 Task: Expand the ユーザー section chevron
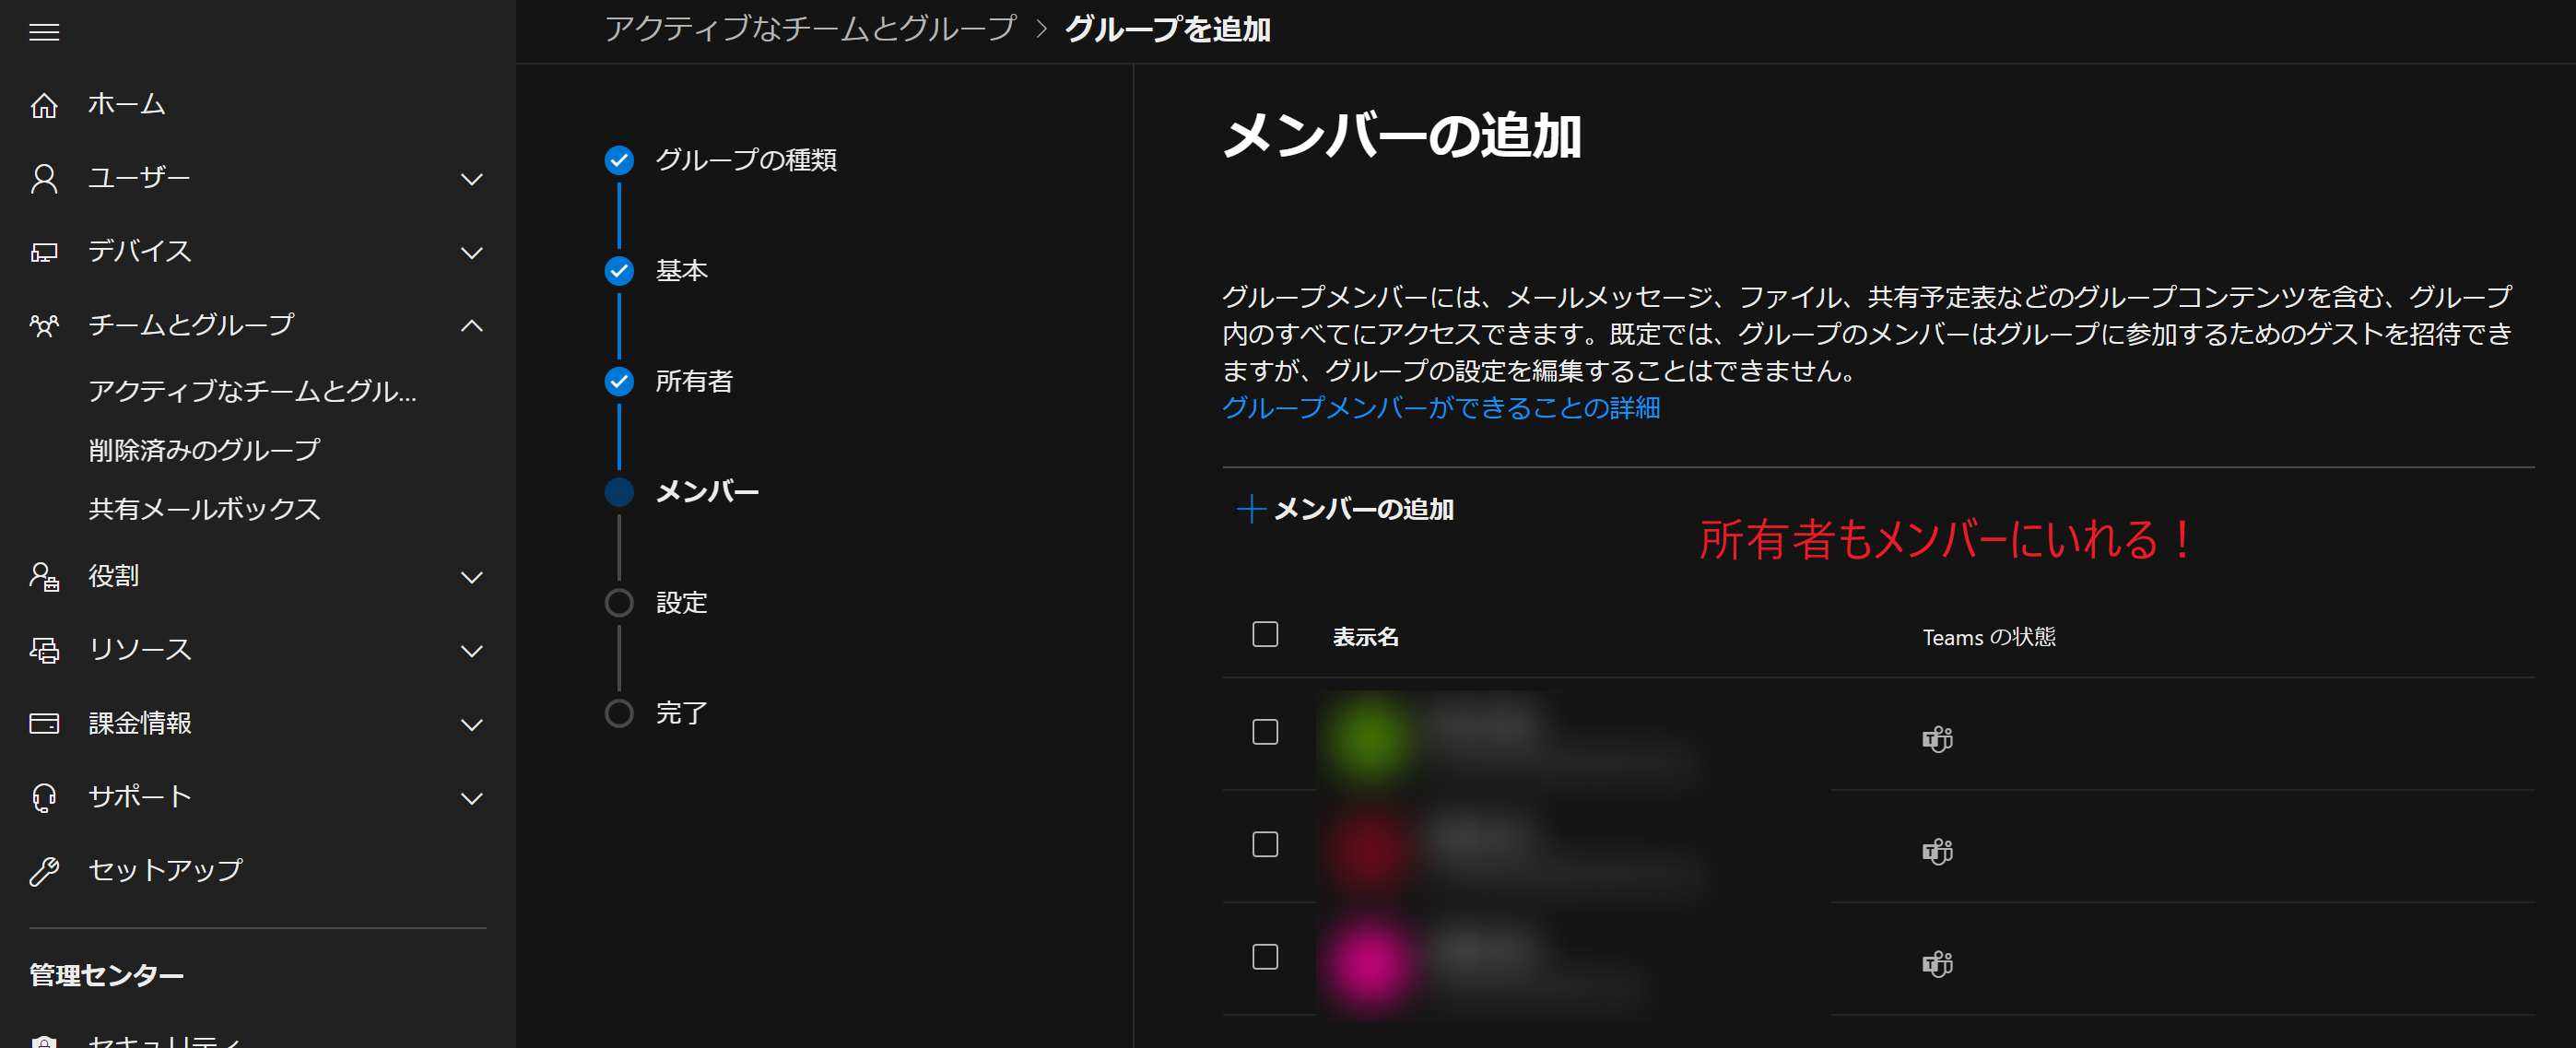(471, 179)
